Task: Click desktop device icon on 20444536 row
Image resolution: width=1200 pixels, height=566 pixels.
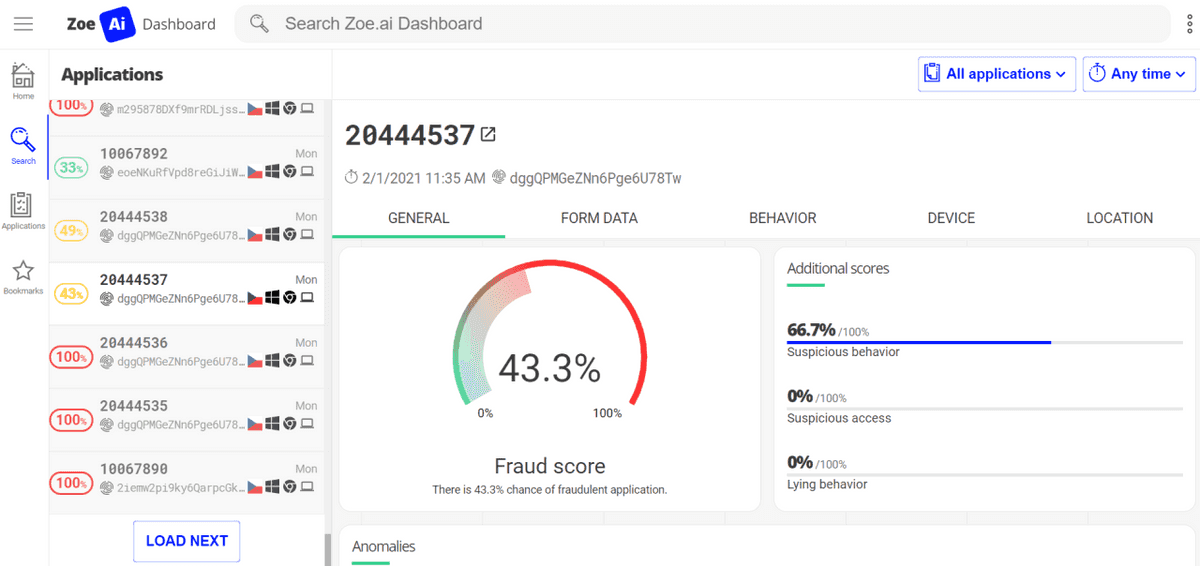Action: point(307,361)
